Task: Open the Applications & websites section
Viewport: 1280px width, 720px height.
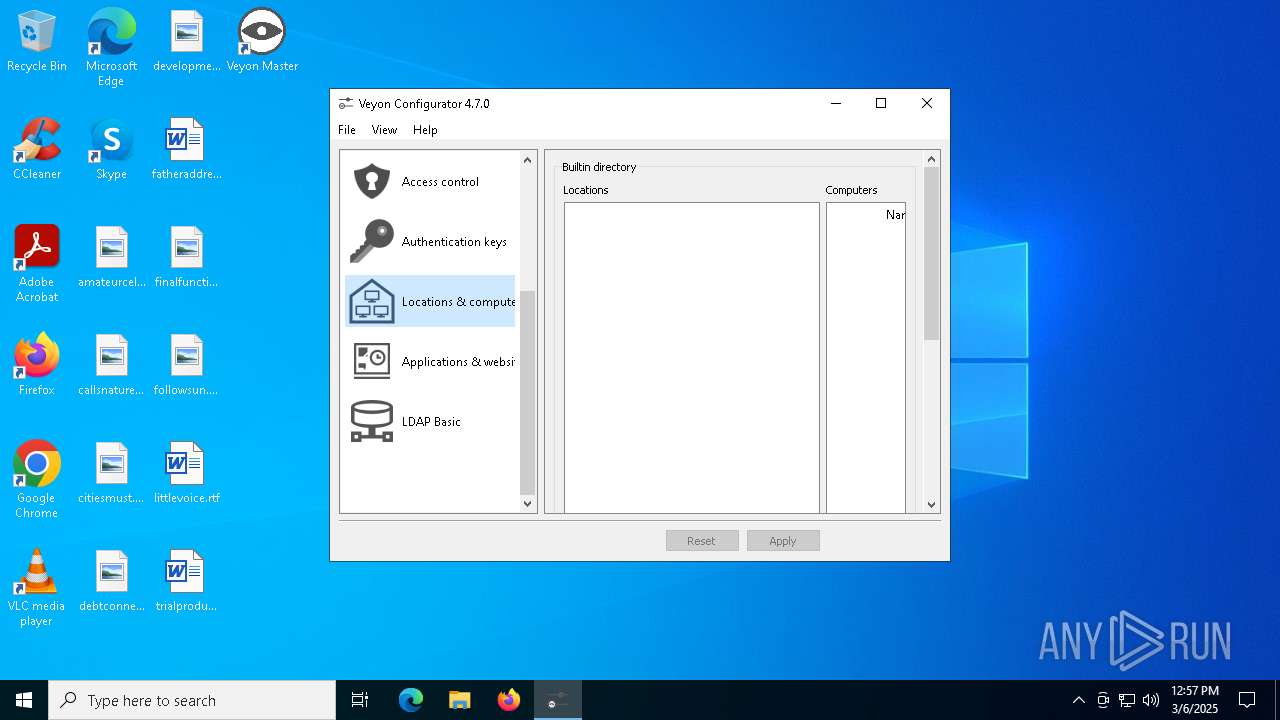Action: coord(430,361)
